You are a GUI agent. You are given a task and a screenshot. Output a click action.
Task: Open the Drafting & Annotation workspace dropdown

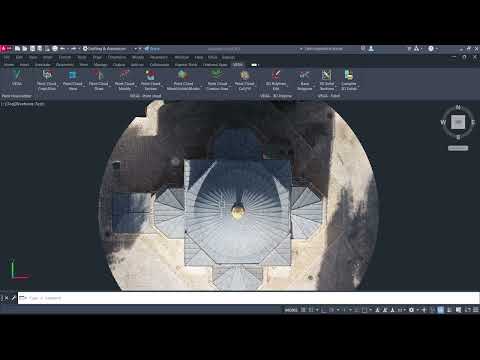tap(136, 49)
